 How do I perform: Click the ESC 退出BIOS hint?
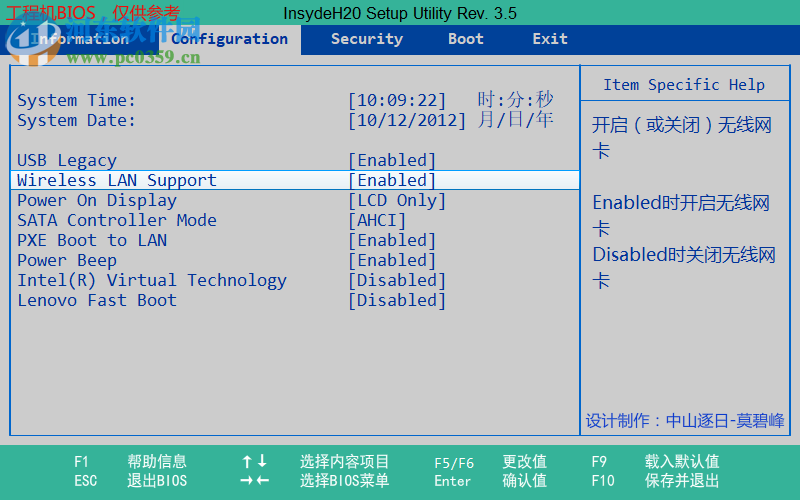130,481
